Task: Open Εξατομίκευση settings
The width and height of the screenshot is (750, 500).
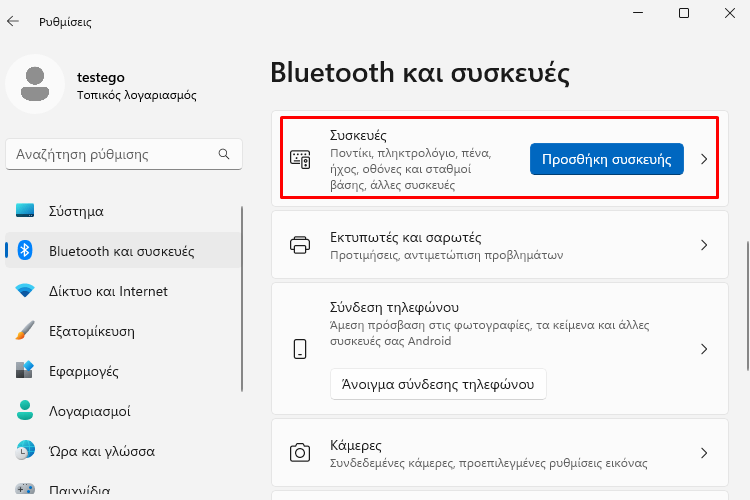Action: pyautogui.click(x=123, y=331)
